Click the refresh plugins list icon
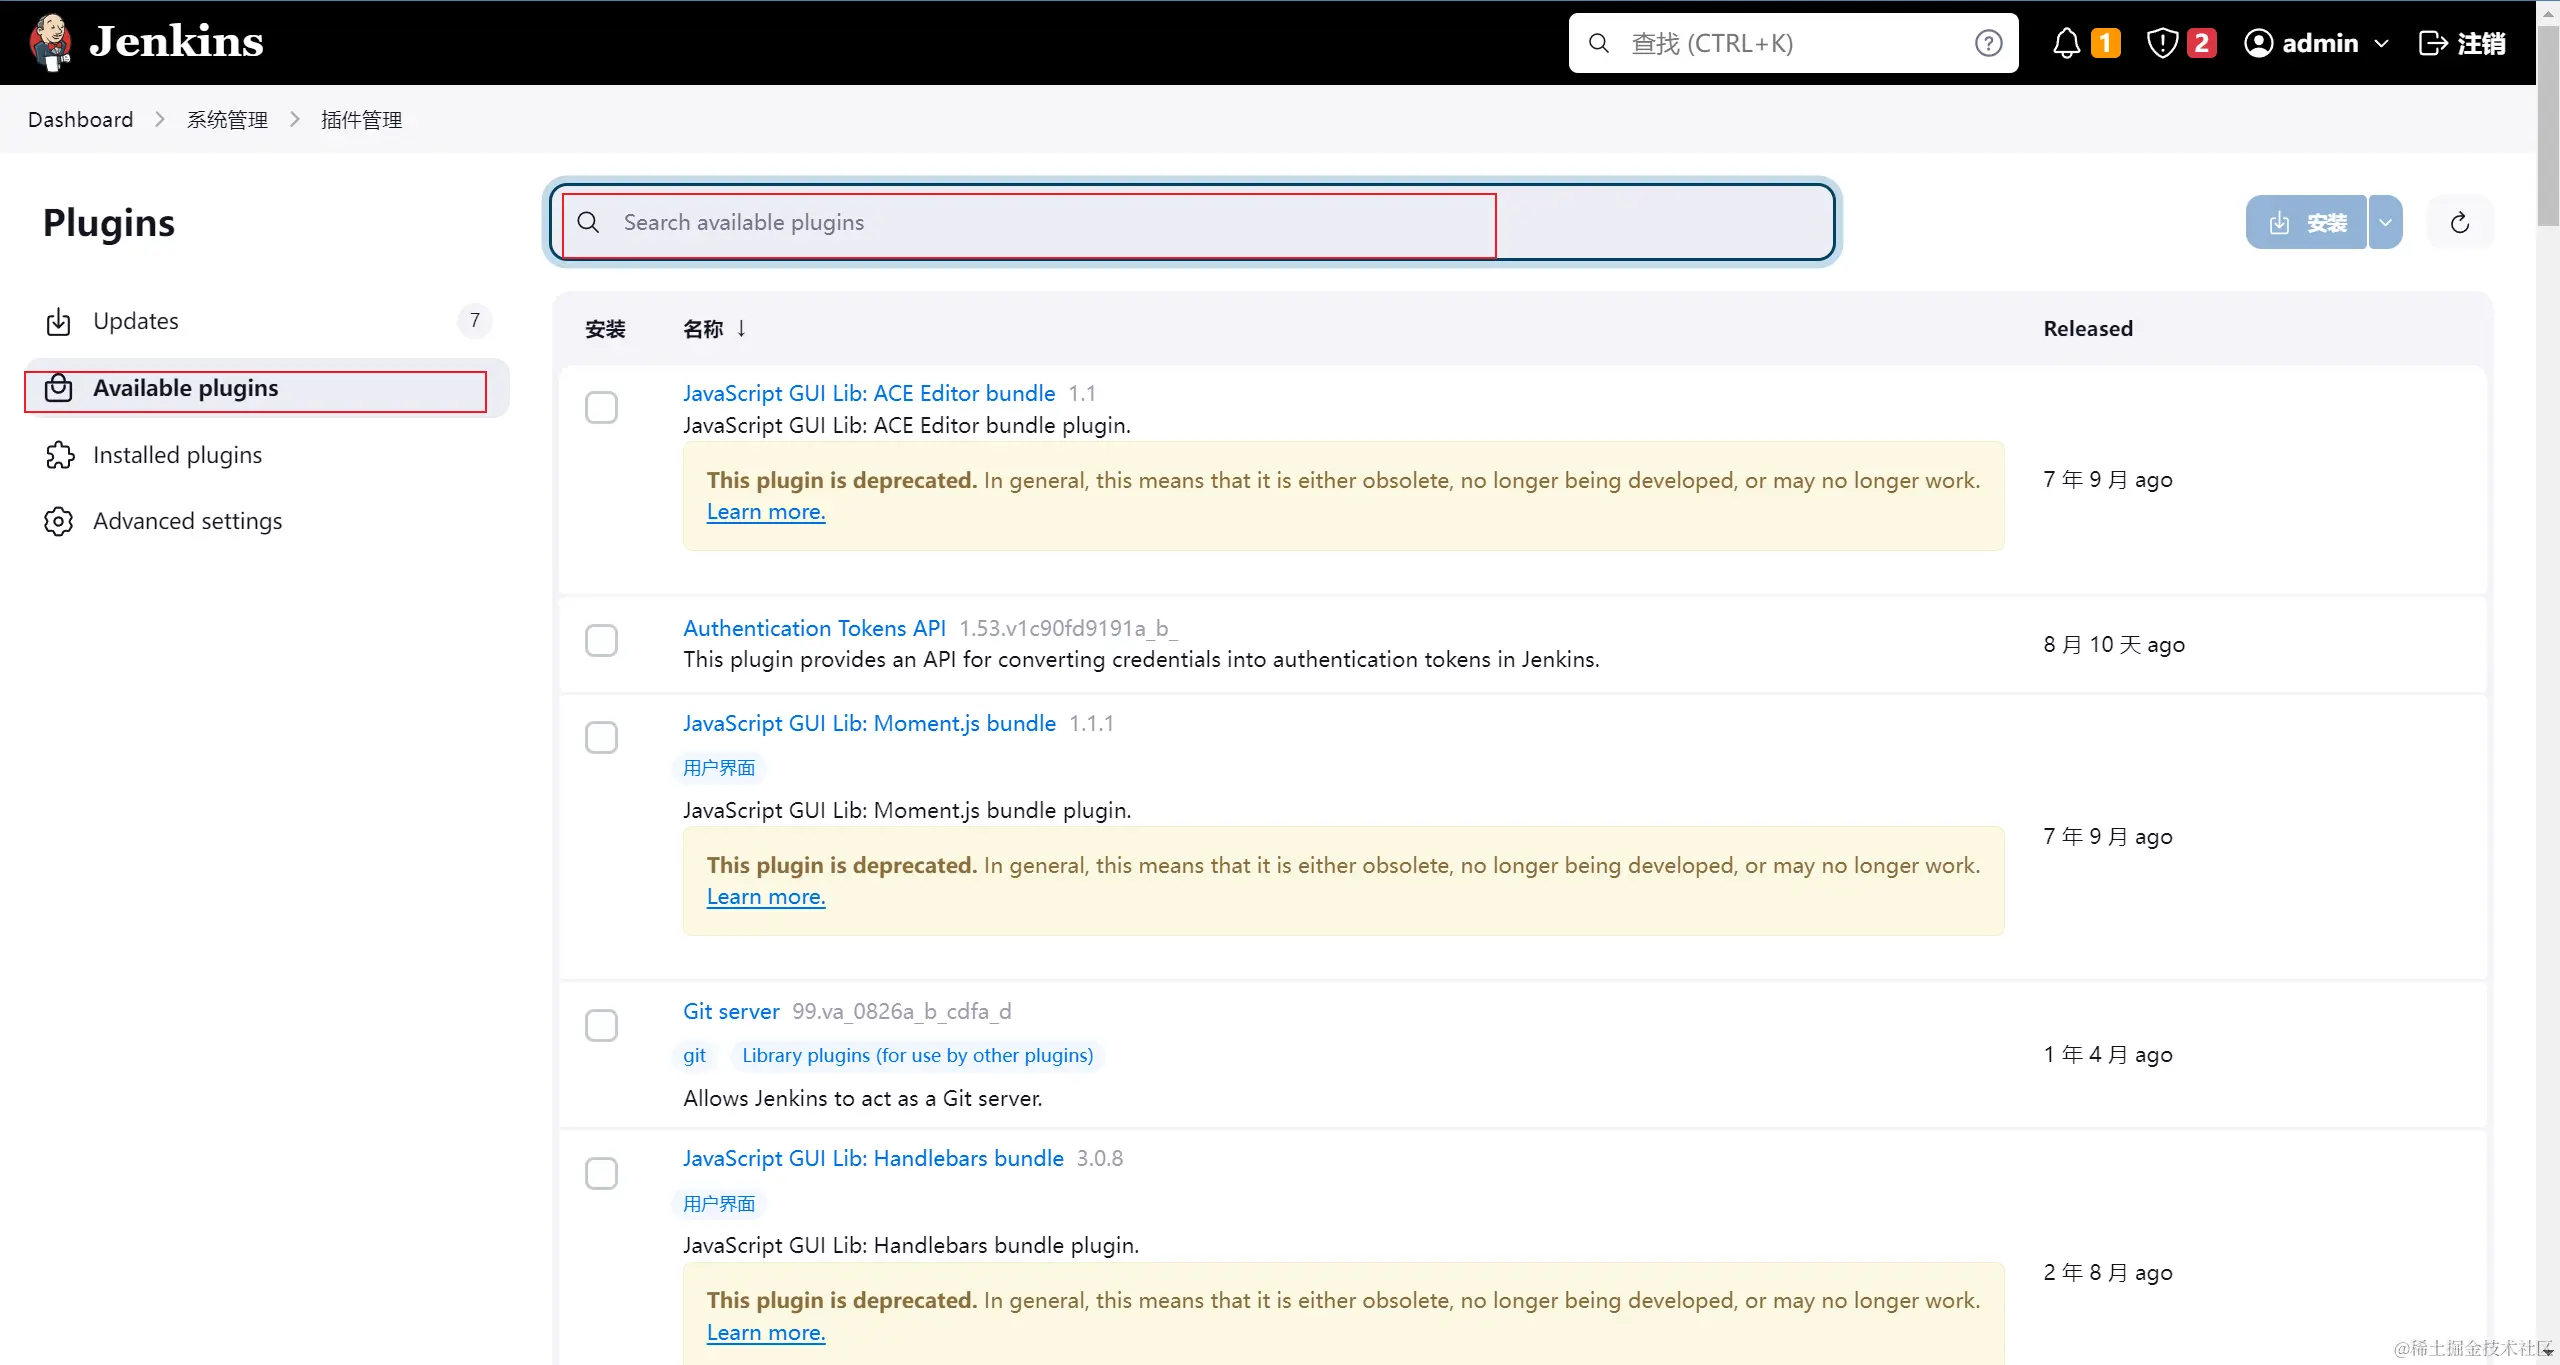2560x1365 pixels. tap(2460, 223)
